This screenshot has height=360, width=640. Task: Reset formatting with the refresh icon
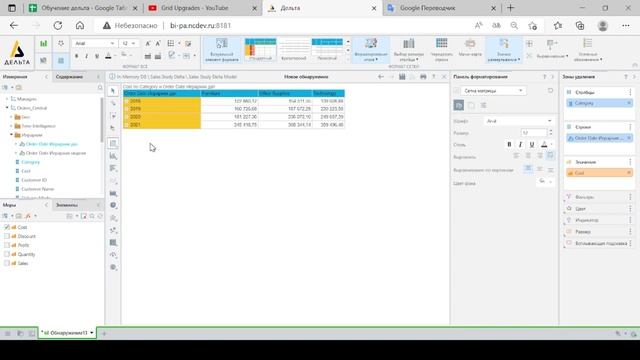550,91
